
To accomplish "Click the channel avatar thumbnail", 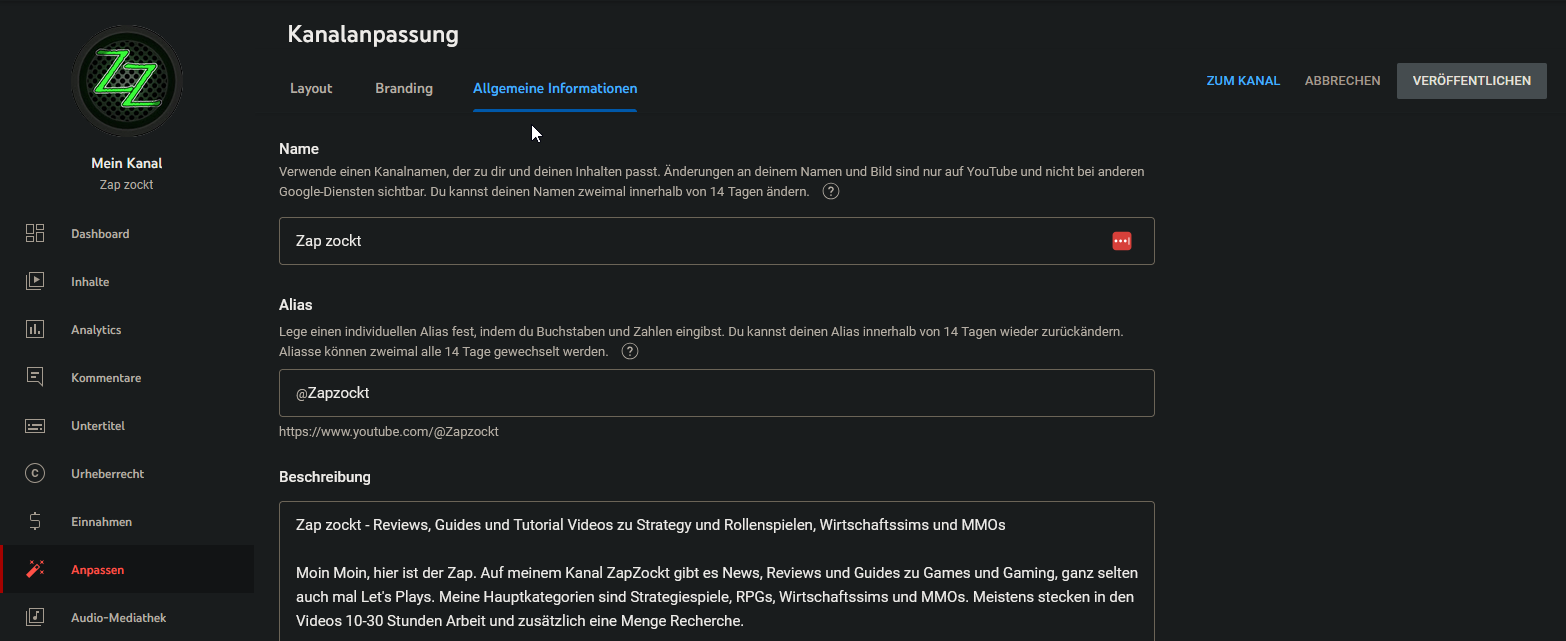I will pyautogui.click(x=127, y=82).
